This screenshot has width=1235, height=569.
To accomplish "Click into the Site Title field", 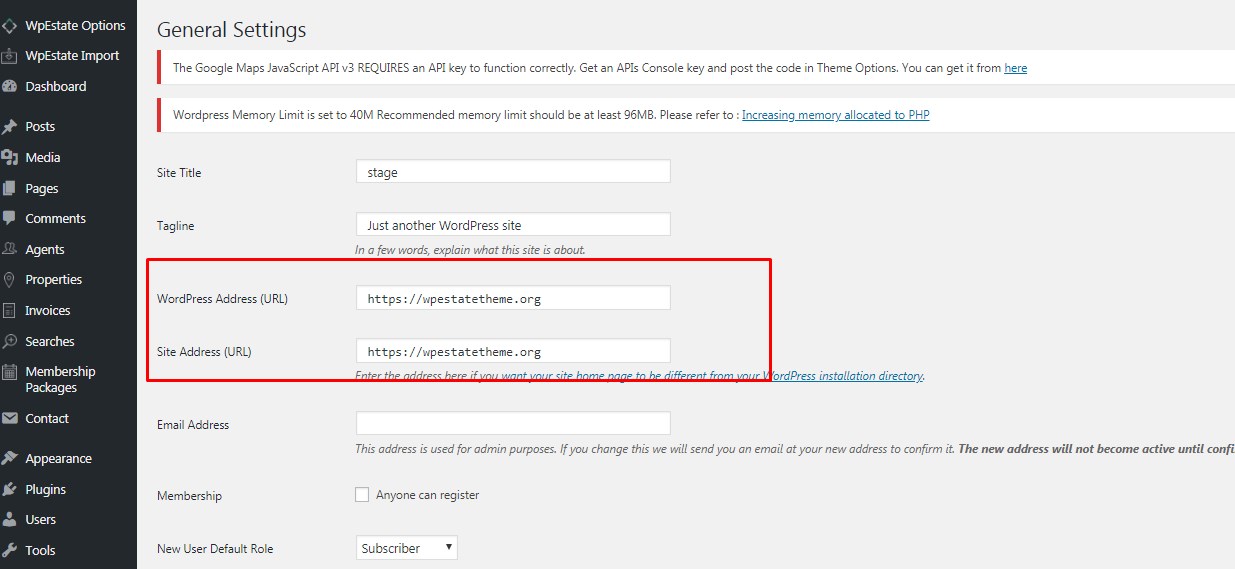I will (513, 172).
